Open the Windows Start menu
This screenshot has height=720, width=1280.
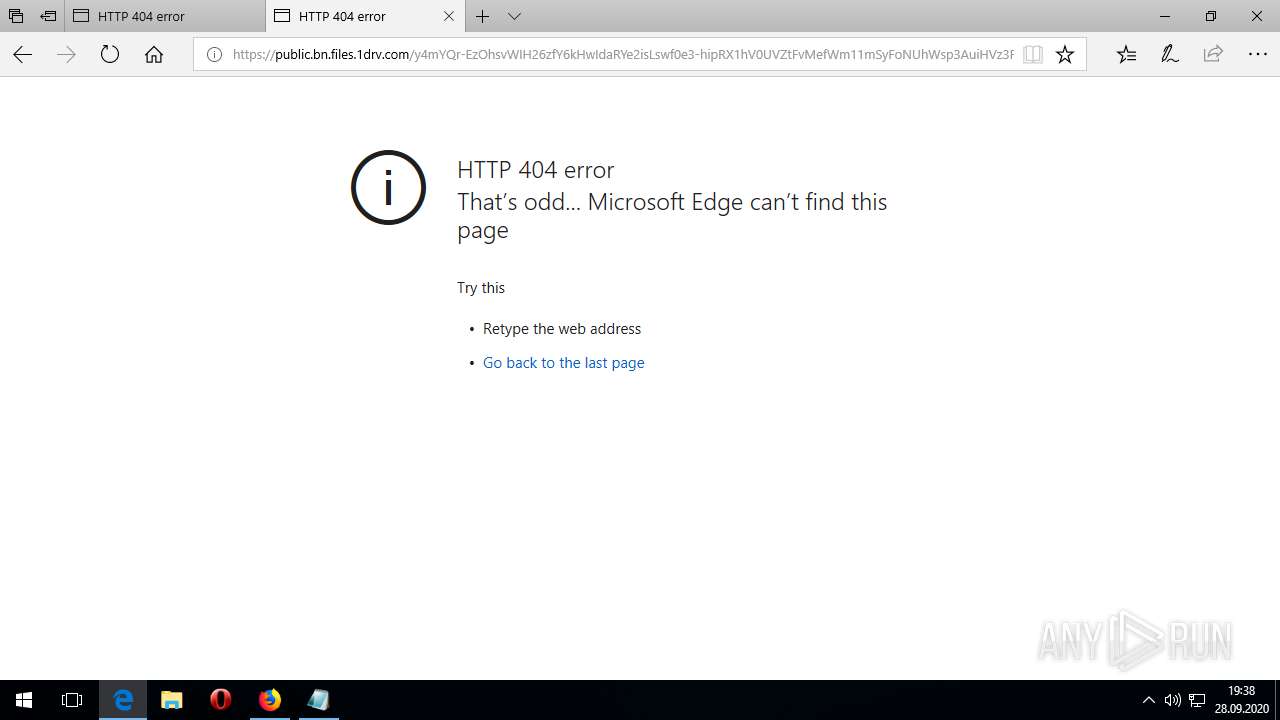click(24, 700)
